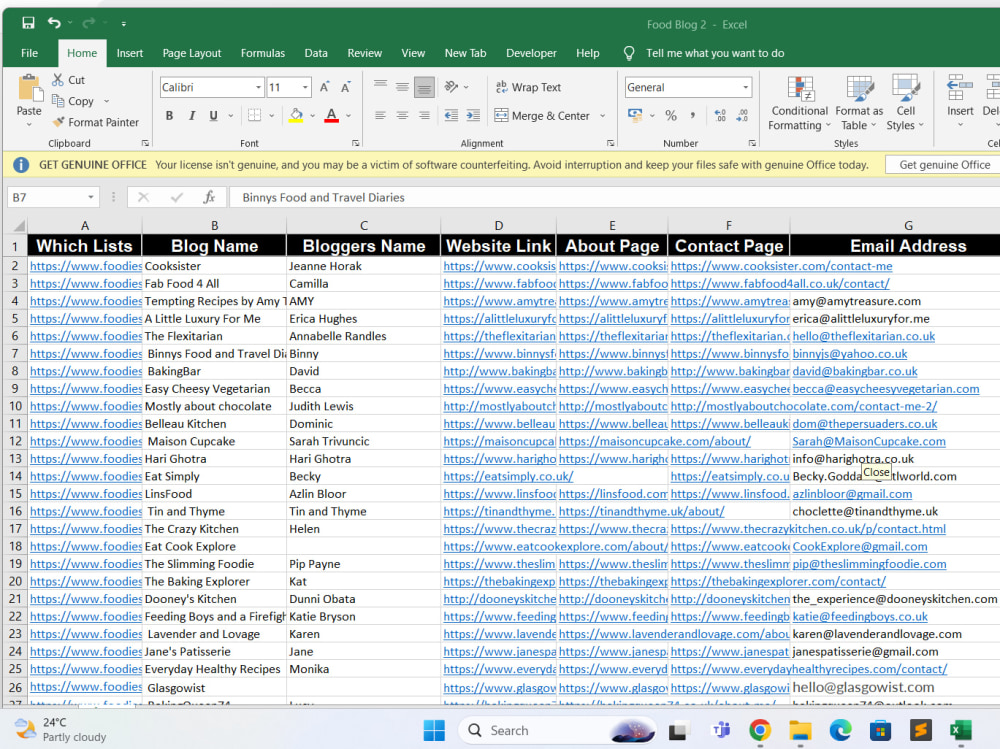This screenshot has height=749, width=1000.
Task: Click the Get genuine Office button
Action: pyautogui.click(x=944, y=165)
